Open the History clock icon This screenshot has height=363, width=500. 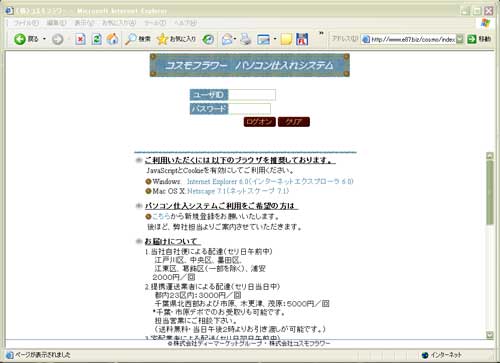point(209,39)
